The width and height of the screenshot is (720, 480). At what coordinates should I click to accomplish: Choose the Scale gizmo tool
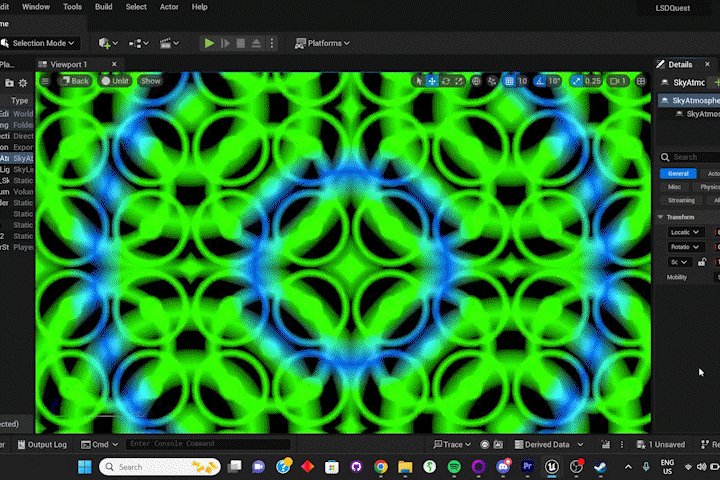[459, 81]
